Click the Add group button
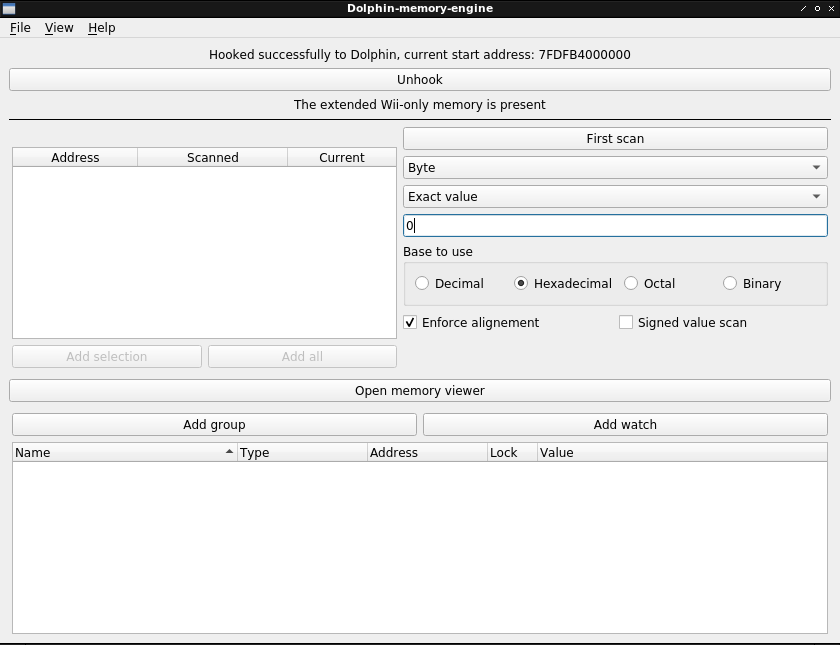Image resolution: width=840 pixels, height=645 pixels. (214, 425)
